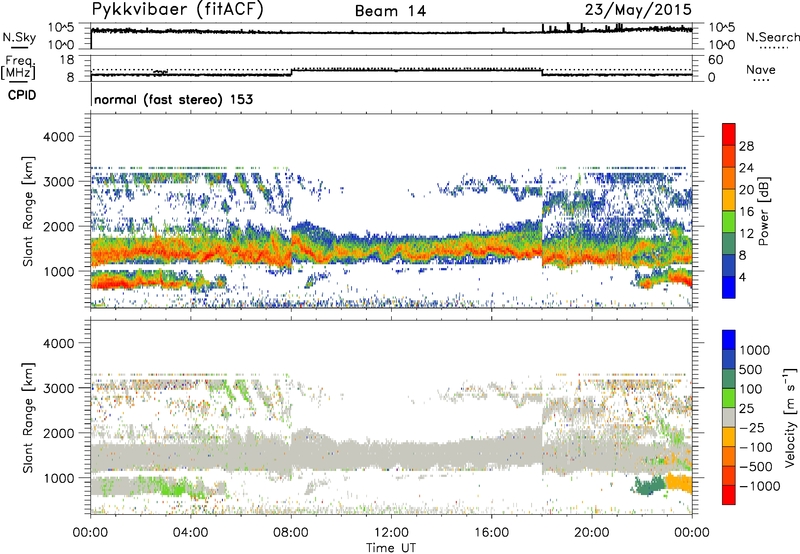Click the 'N.Search' legend label
The width and height of the screenshot is (800, 554).
pyautogui.click(x=772, y=37)
